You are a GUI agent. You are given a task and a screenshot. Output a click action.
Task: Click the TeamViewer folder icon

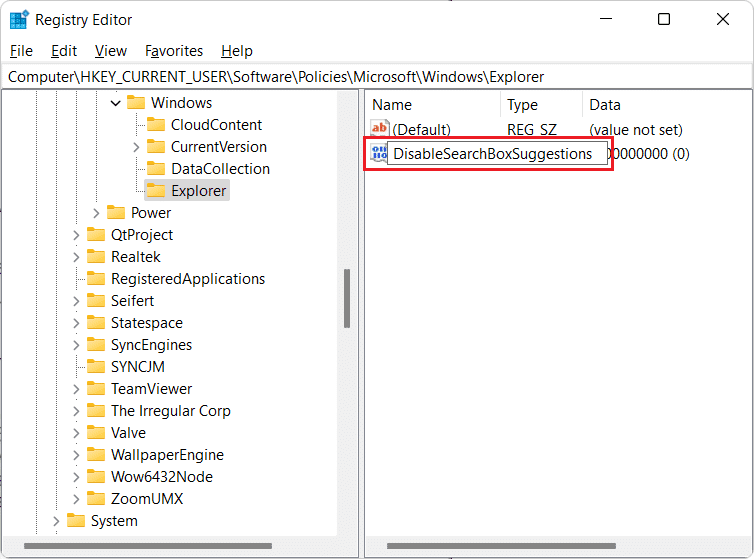[96, 389]
